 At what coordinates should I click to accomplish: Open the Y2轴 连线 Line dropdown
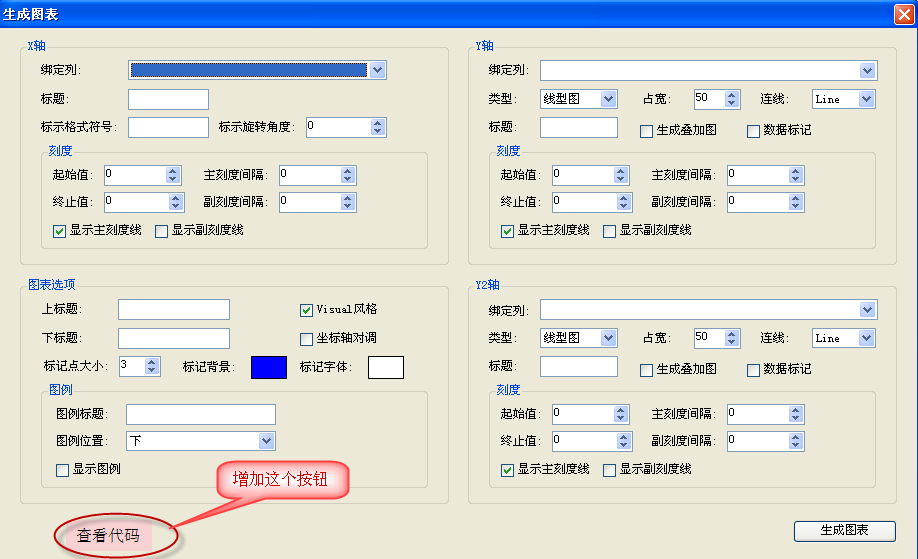click(x=866, y=338)
